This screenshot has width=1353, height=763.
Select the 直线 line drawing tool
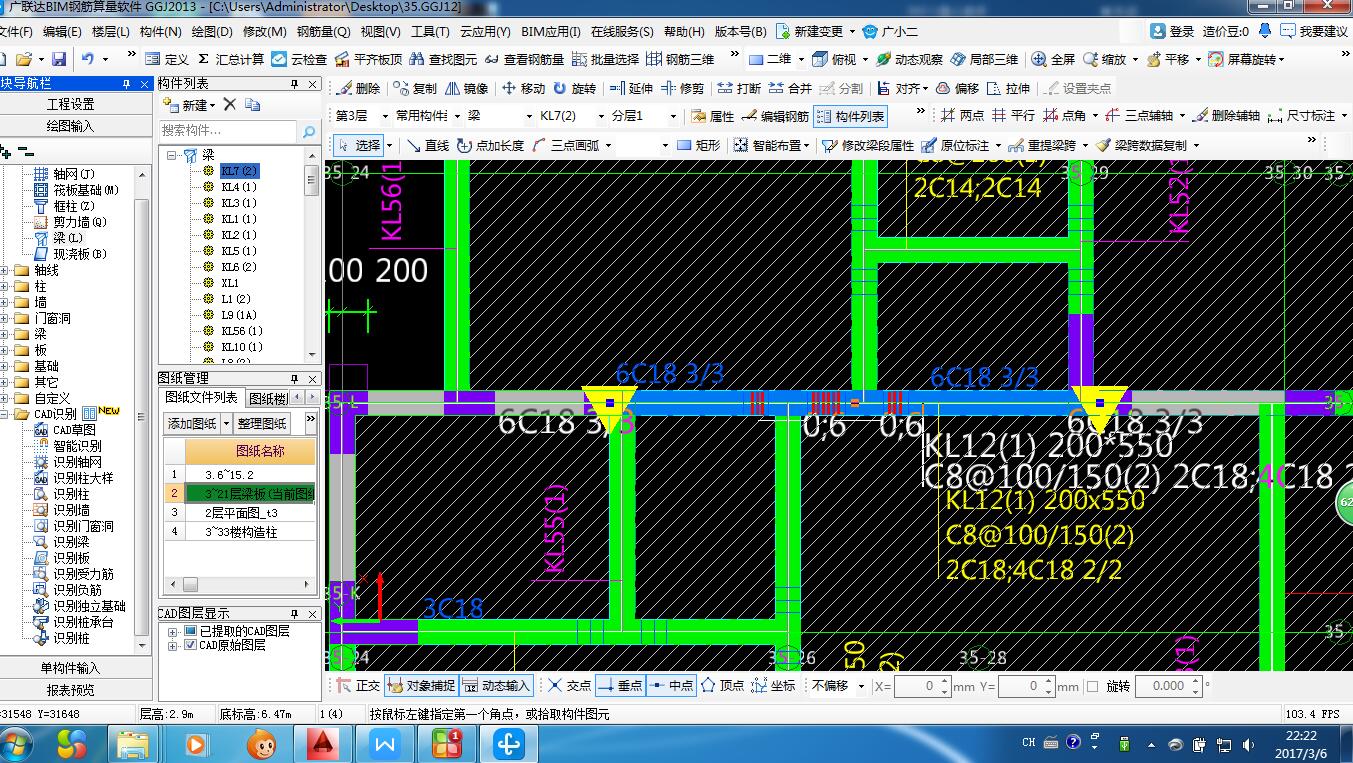pos(427,145)
